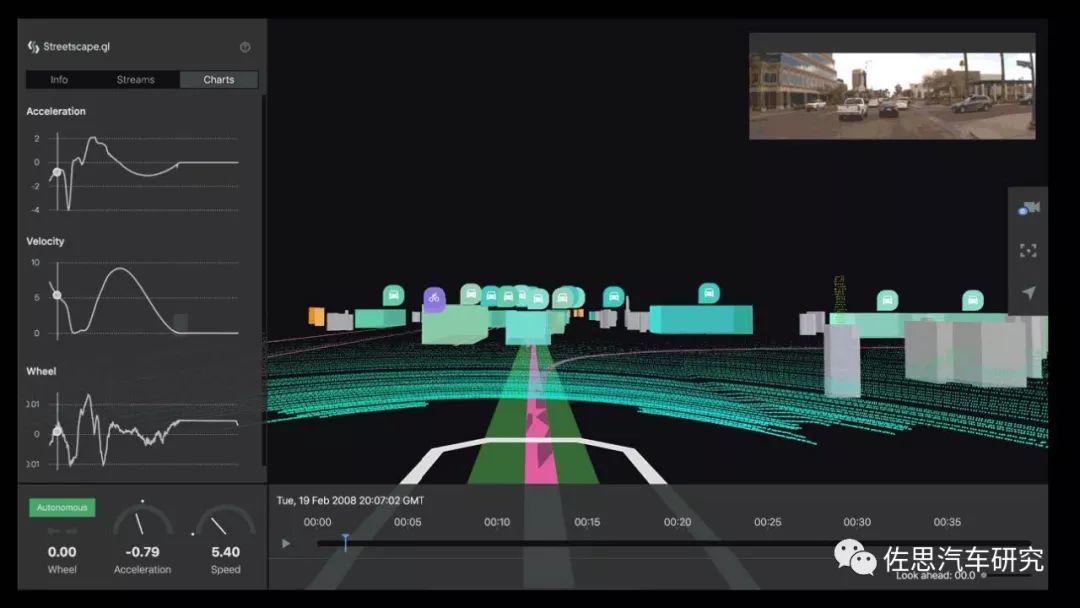The height and width of the screenshot is (608, 1080).
Task: Click the Streetscape.gl logo icon
Action: [33, 47]
